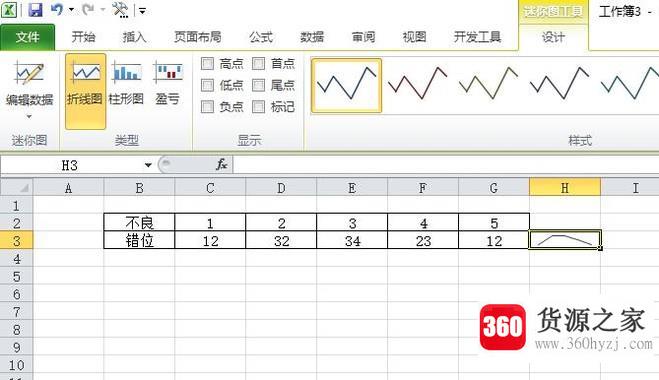Undo the last action
The height and width of the screenshot is (380, 659).
pyautogui.click(x=57, y=9)
